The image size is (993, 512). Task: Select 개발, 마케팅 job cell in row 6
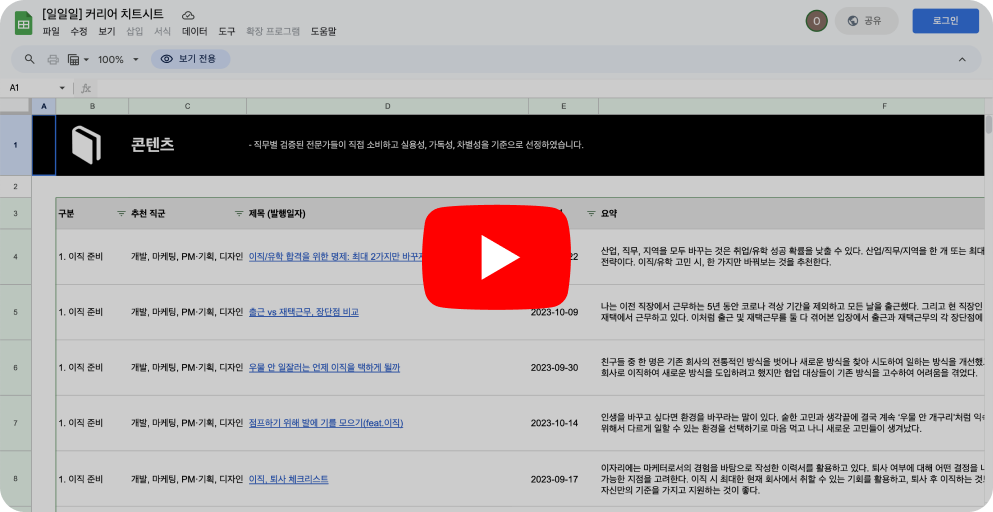click(187, 368)
